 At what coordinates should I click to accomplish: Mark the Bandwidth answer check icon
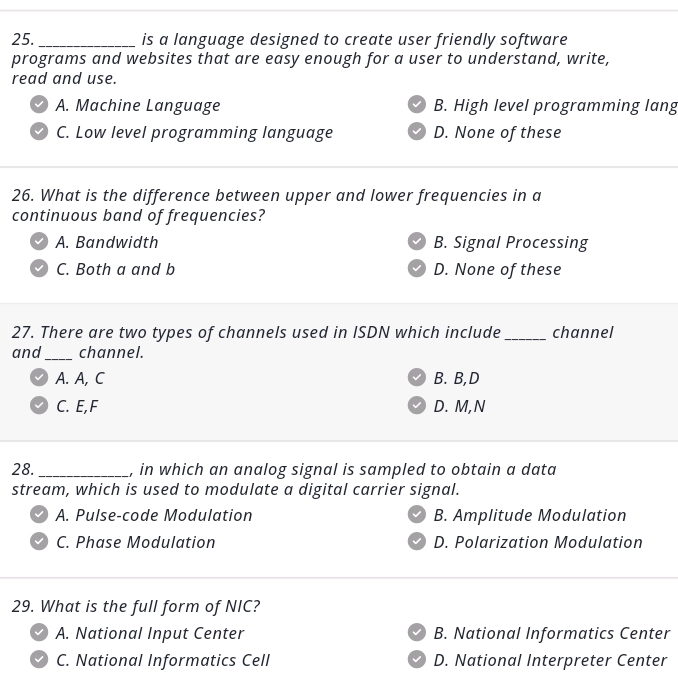[x=39, y=242]
